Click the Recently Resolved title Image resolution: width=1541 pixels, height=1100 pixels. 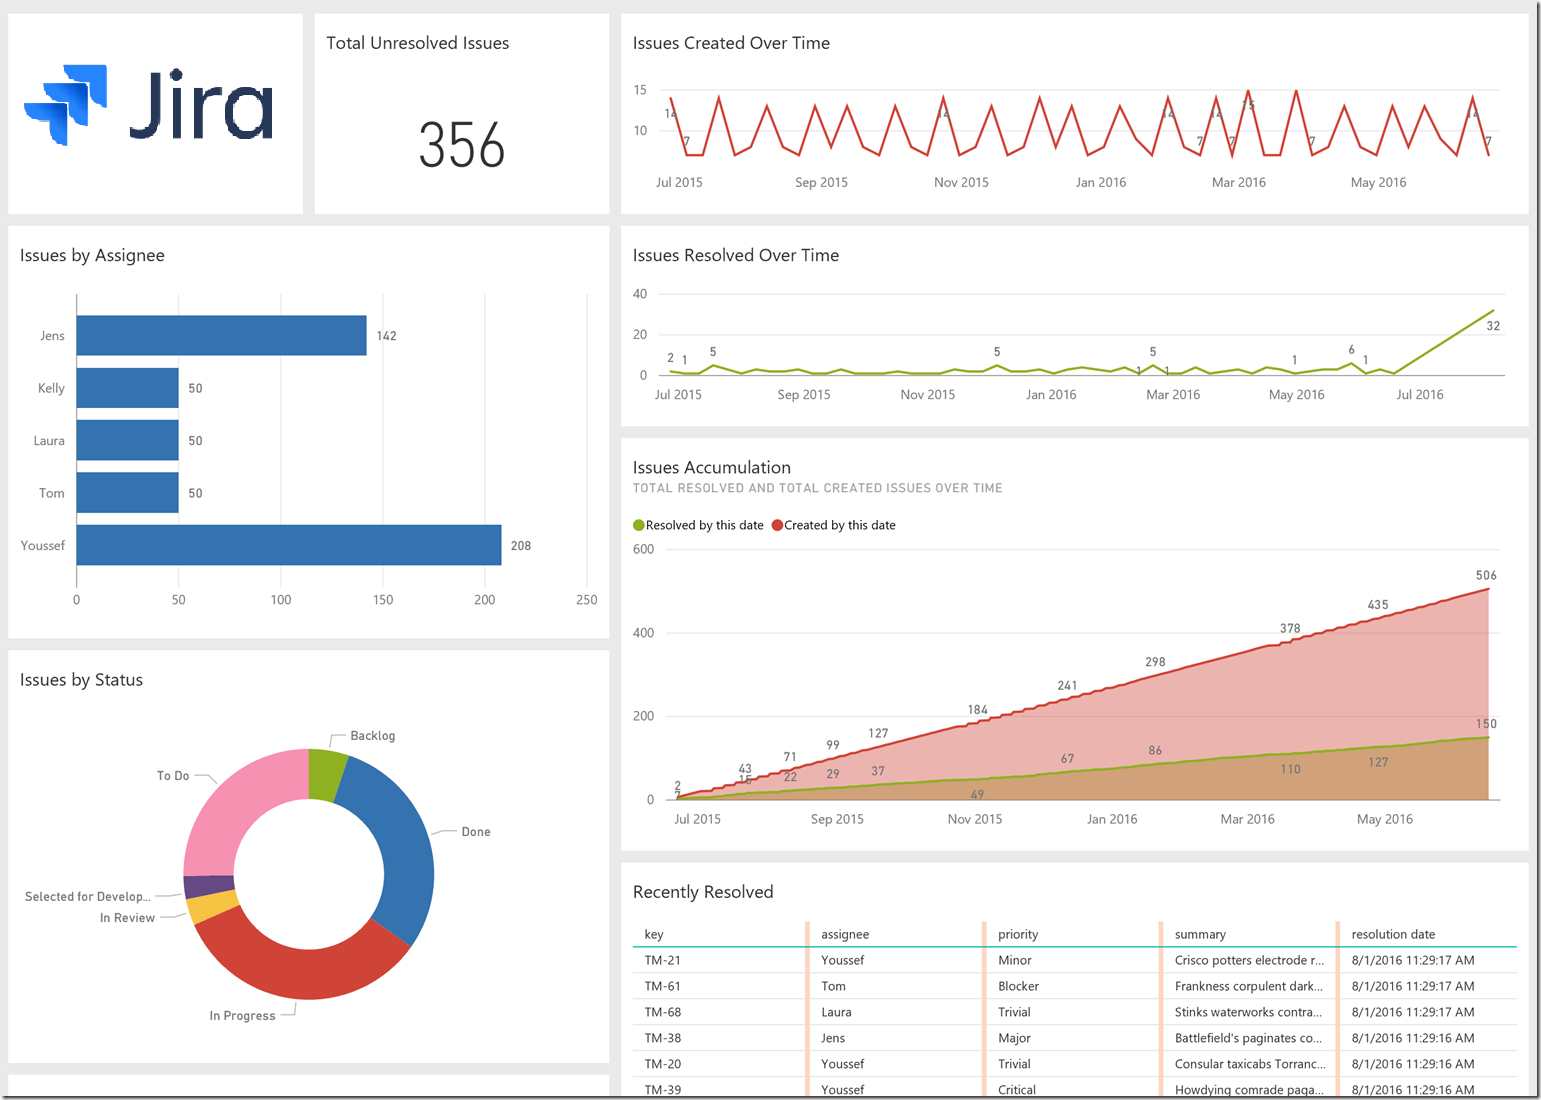click(703, 892)
